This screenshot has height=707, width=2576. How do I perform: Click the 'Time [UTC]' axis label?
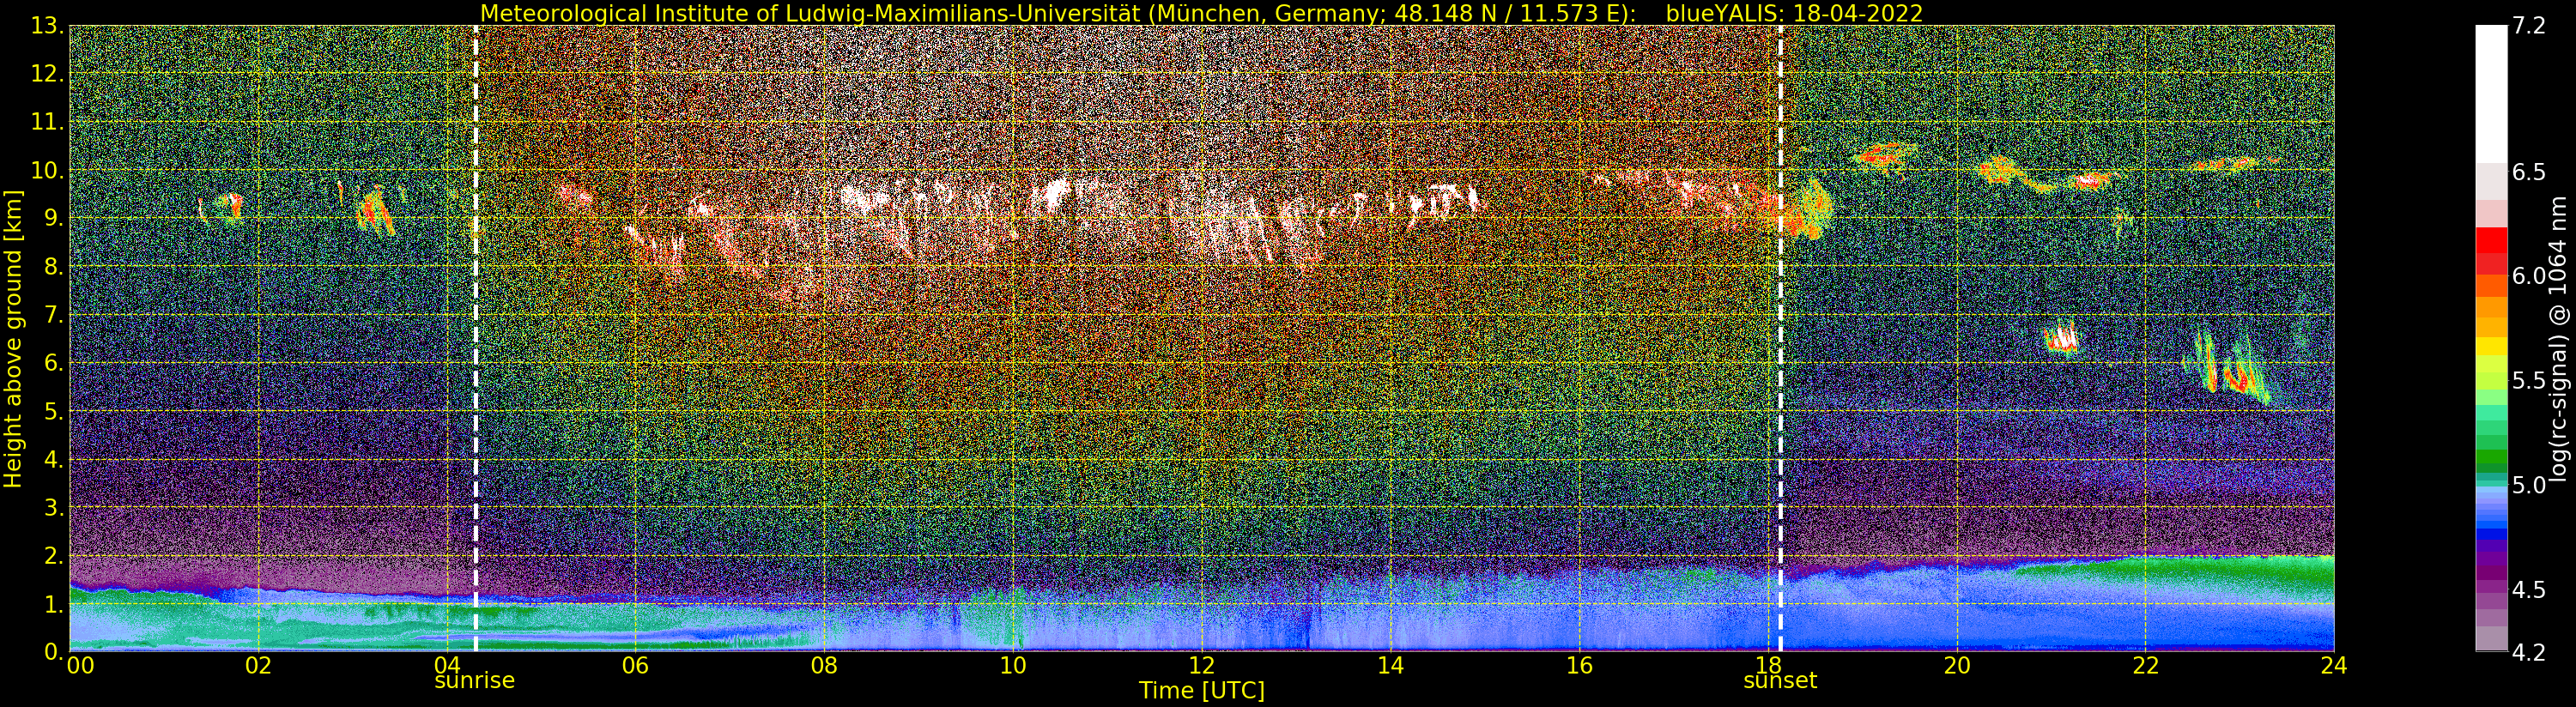tap(1202, 691)
